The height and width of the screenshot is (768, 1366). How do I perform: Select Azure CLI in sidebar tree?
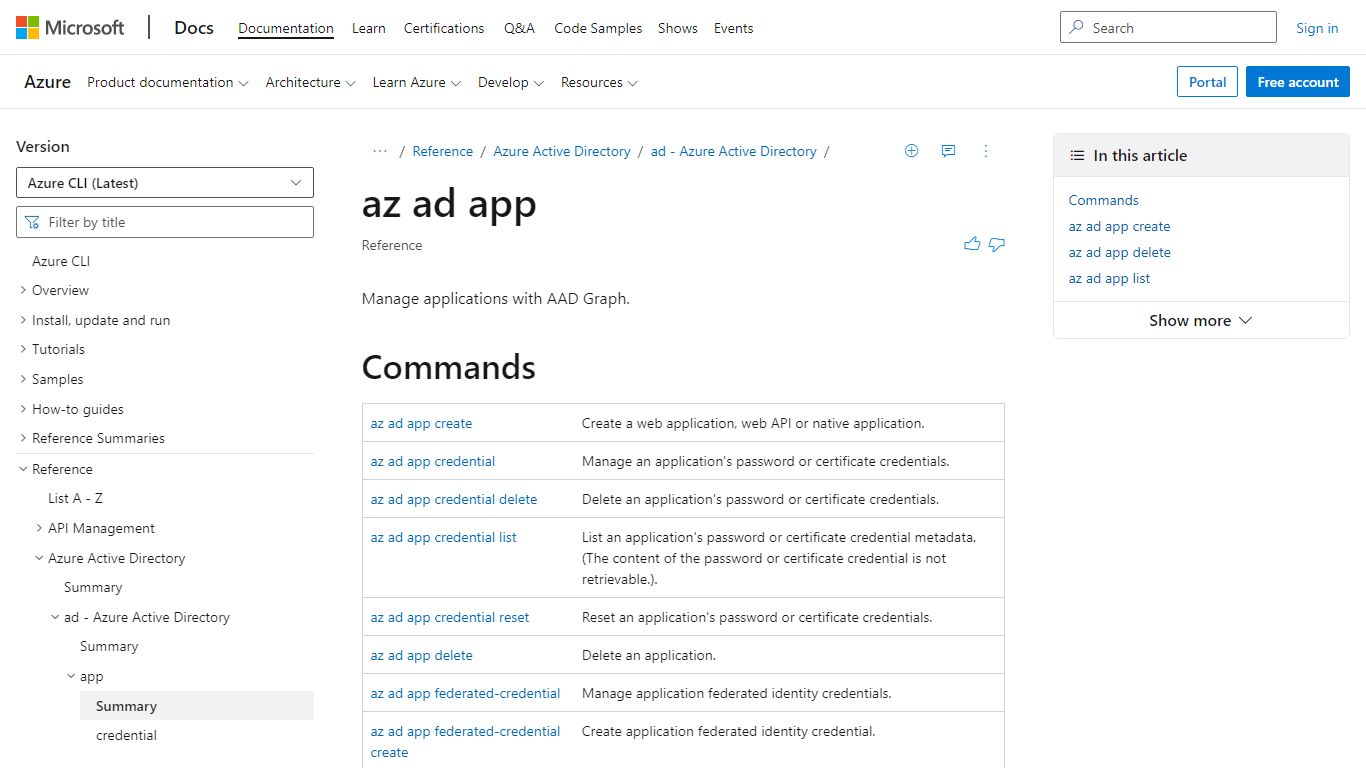point(61,261)
